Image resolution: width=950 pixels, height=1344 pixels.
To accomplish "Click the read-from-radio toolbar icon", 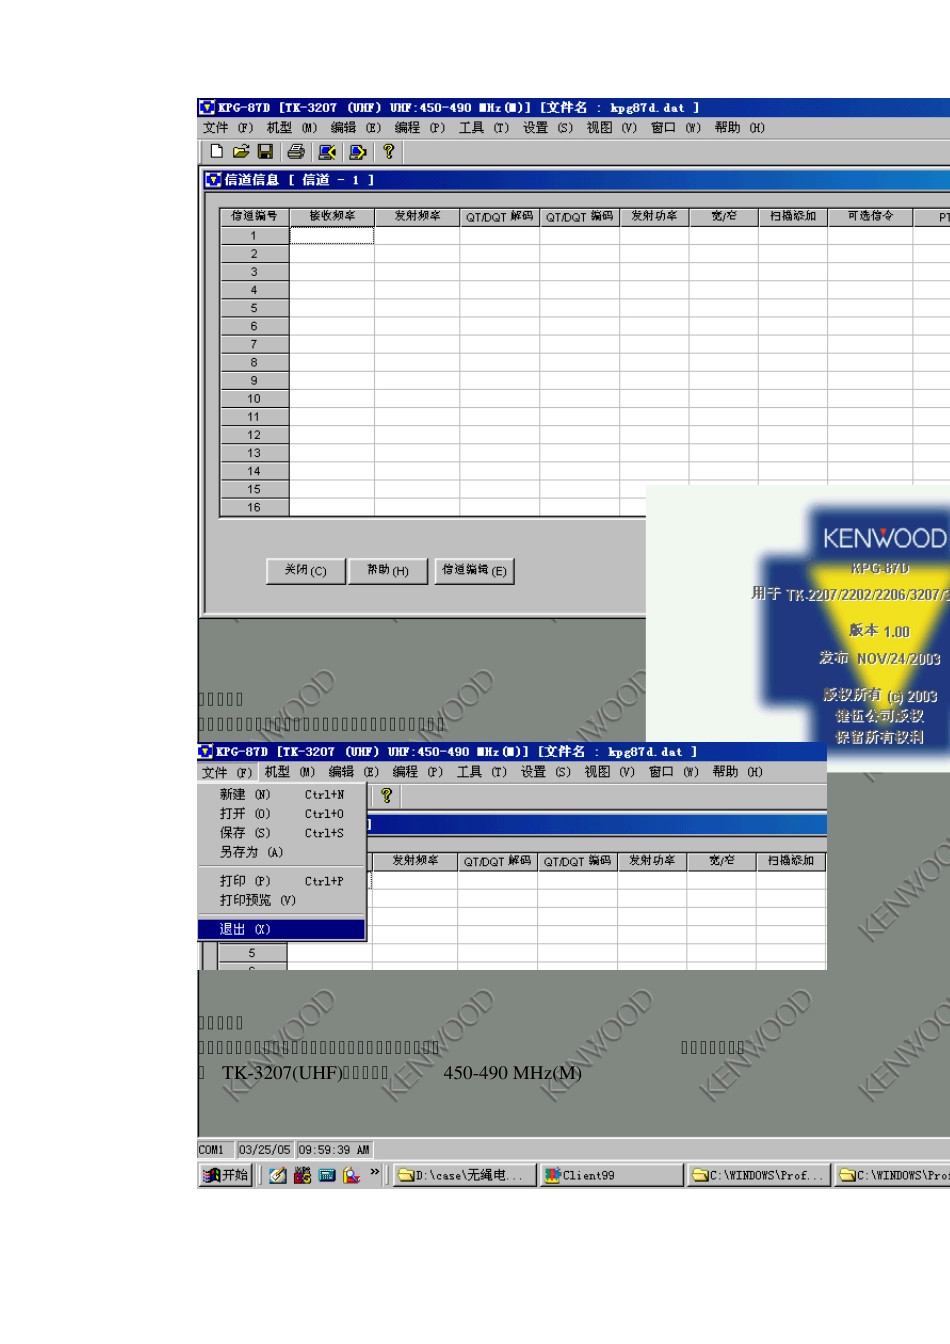I will [x=327, y=152].
